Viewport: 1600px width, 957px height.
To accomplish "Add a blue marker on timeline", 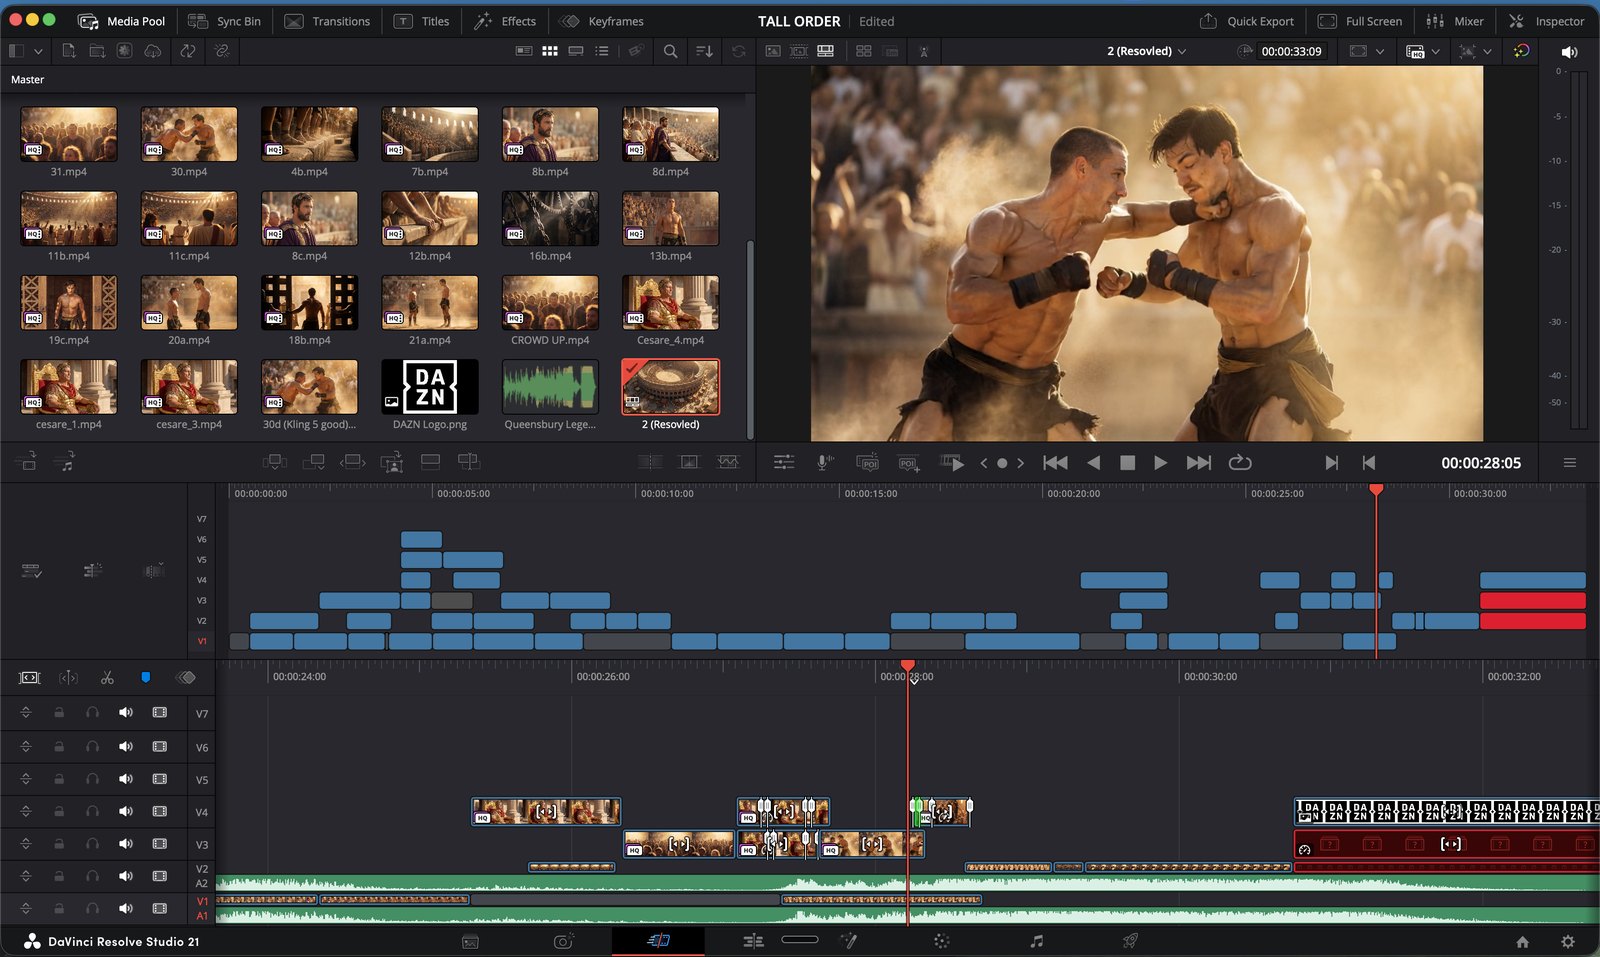I will [x=146, y=678].
